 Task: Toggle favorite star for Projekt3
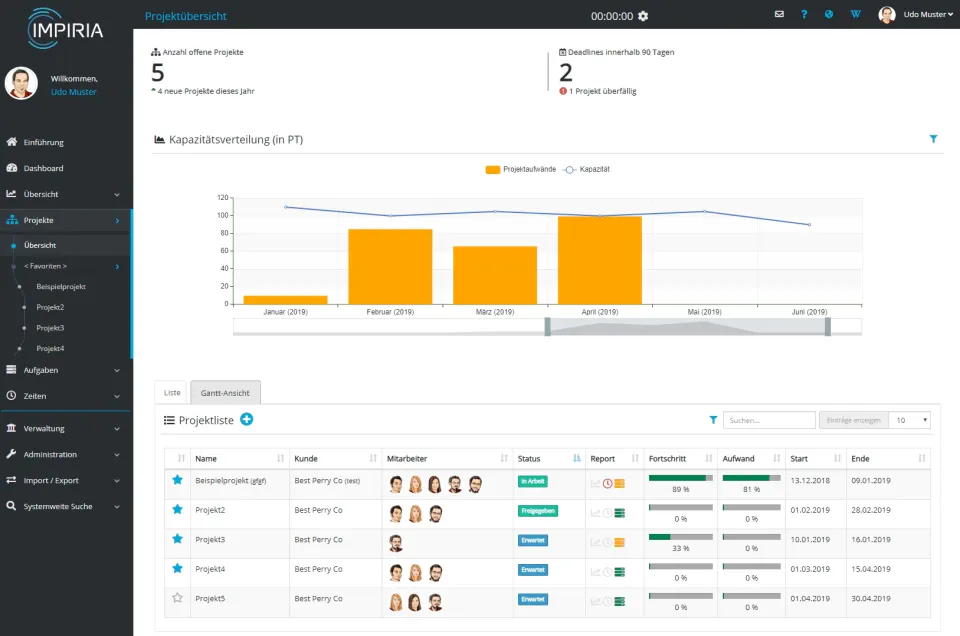click(178, 539)
